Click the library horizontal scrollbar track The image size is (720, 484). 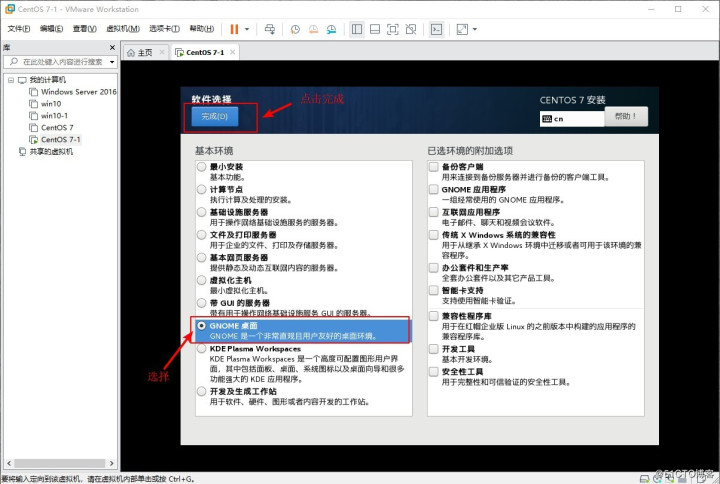(x=61, y=463)
